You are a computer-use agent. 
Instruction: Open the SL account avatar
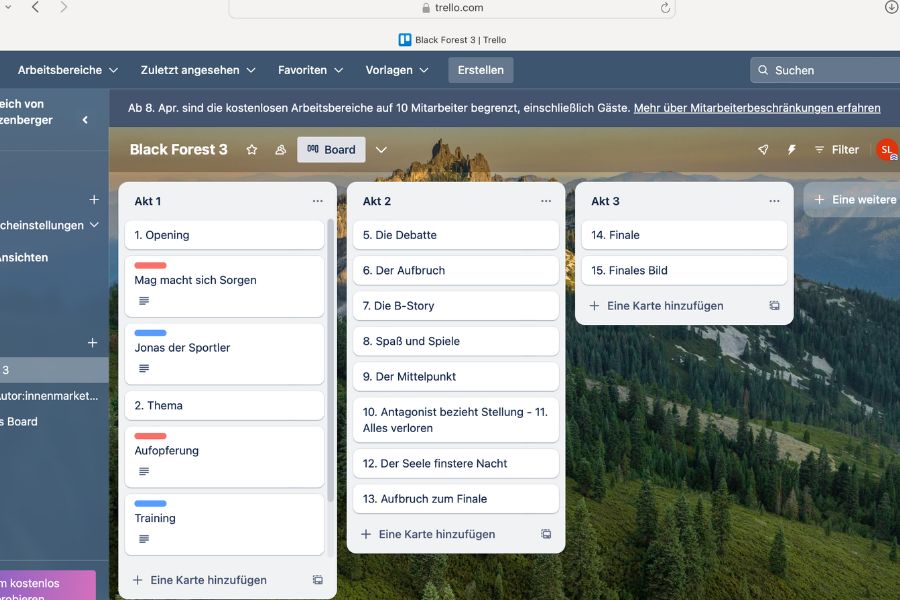click(885, 150)
